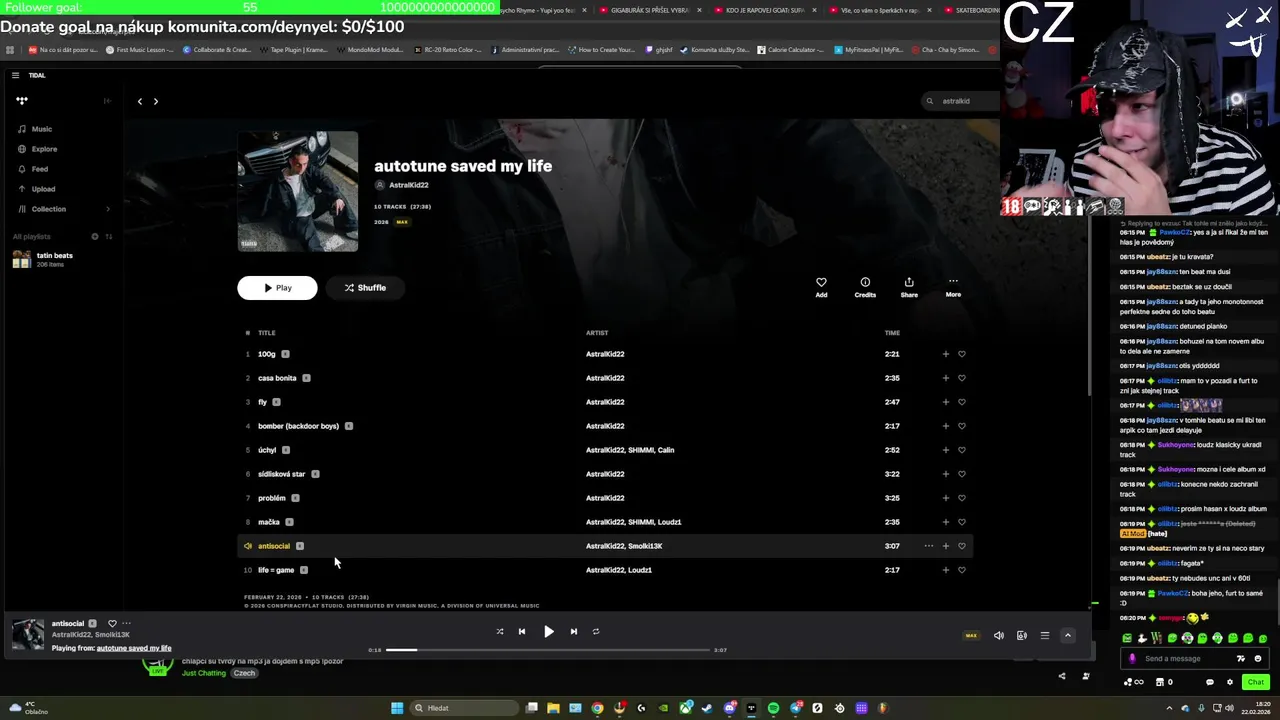The width and height of the screenshot is (1280, 720).
Task: Open the TIDAL hamburger menu
Action: [15, 75]
